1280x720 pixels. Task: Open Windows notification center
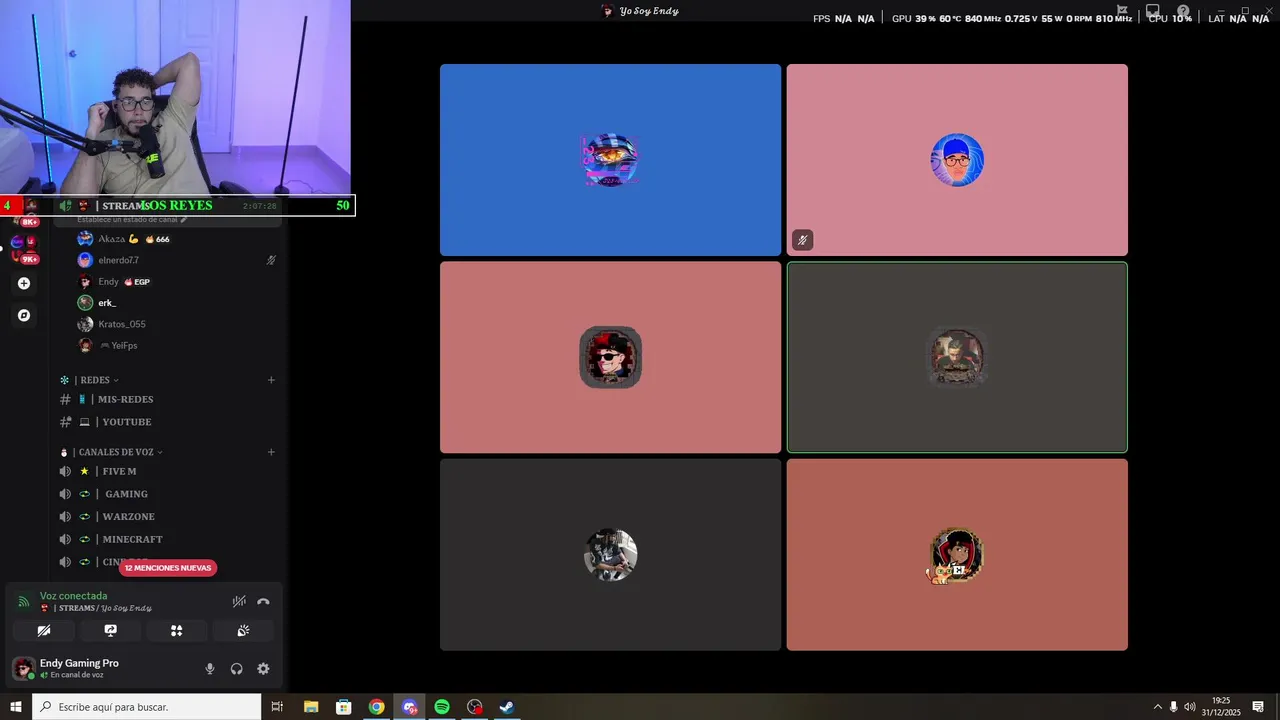coord(1258,707)
